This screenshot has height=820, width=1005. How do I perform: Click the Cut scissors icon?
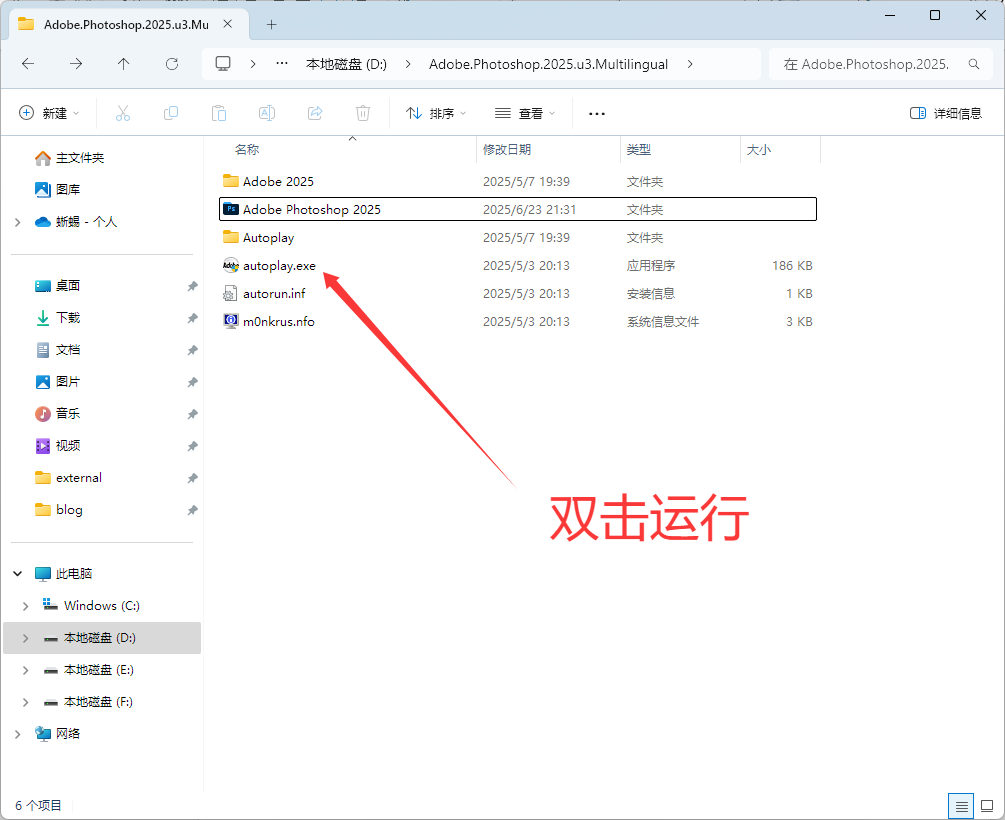(x=122, y=113)
